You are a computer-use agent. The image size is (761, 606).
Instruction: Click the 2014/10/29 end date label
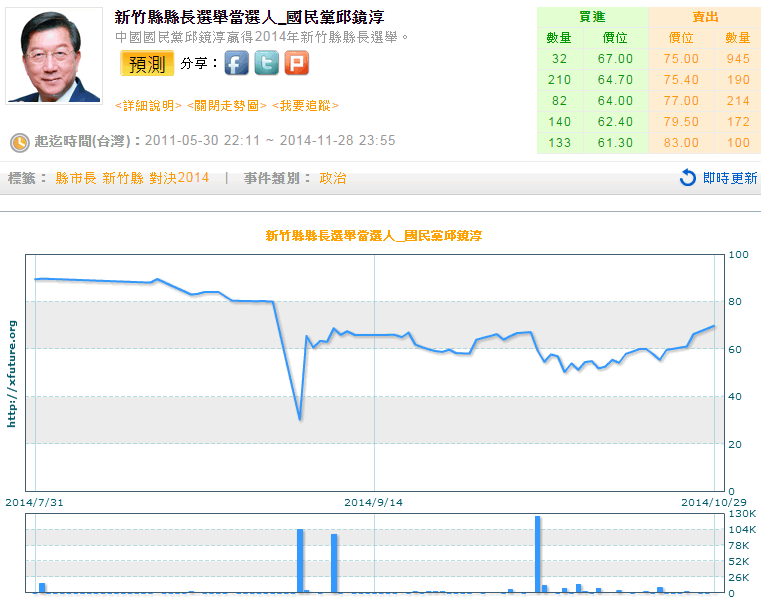(x=713, y=502)
